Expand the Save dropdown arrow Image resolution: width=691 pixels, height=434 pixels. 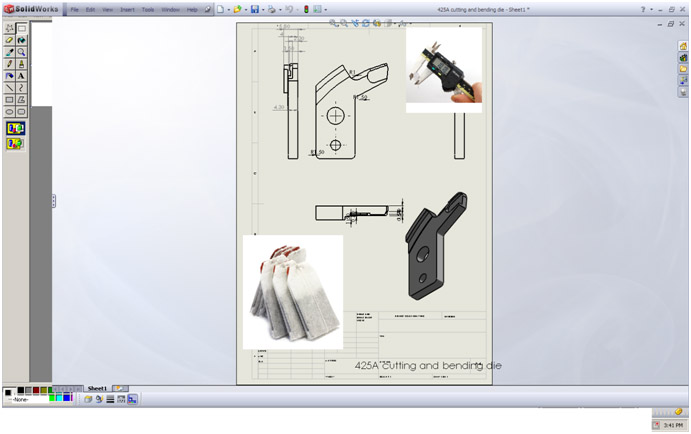[x=263, y=10]
